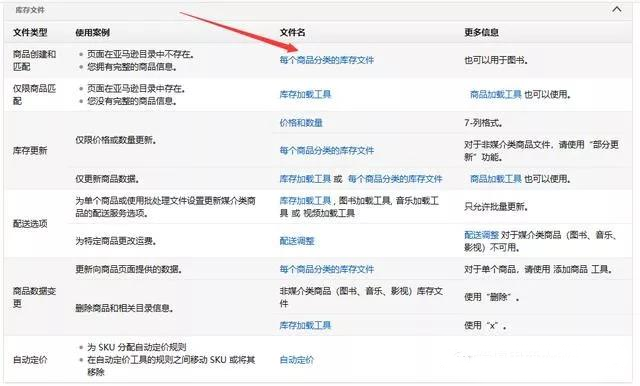Open 库存加载工具 link in the 使用 "x" row
The height and width of the screenshot is (386, 640).
(305, 326)
